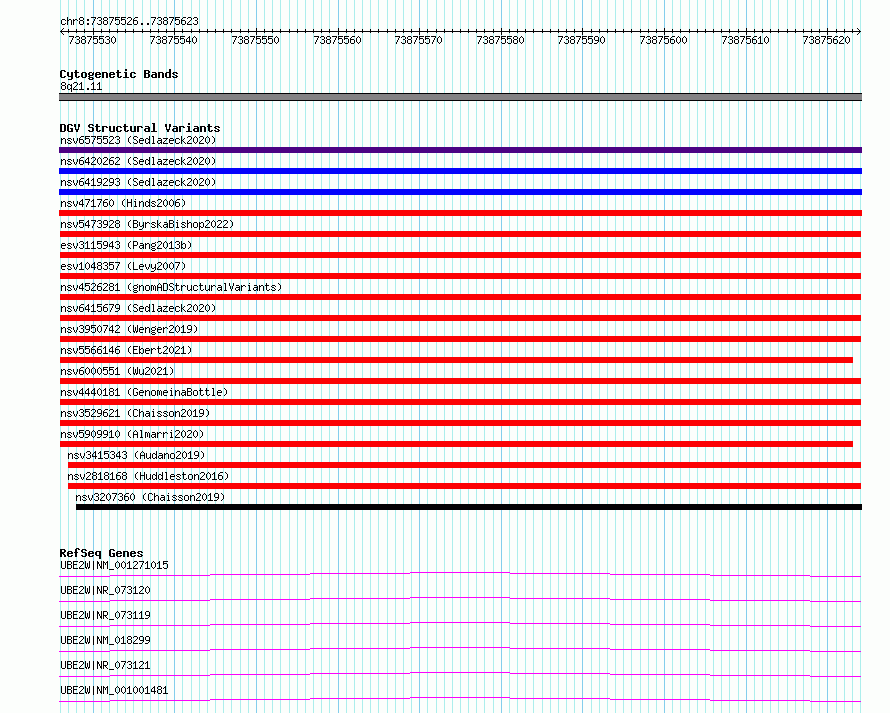
Task: Open transcript UBE2W|NR_073120
Action: [x=106, y=590]
